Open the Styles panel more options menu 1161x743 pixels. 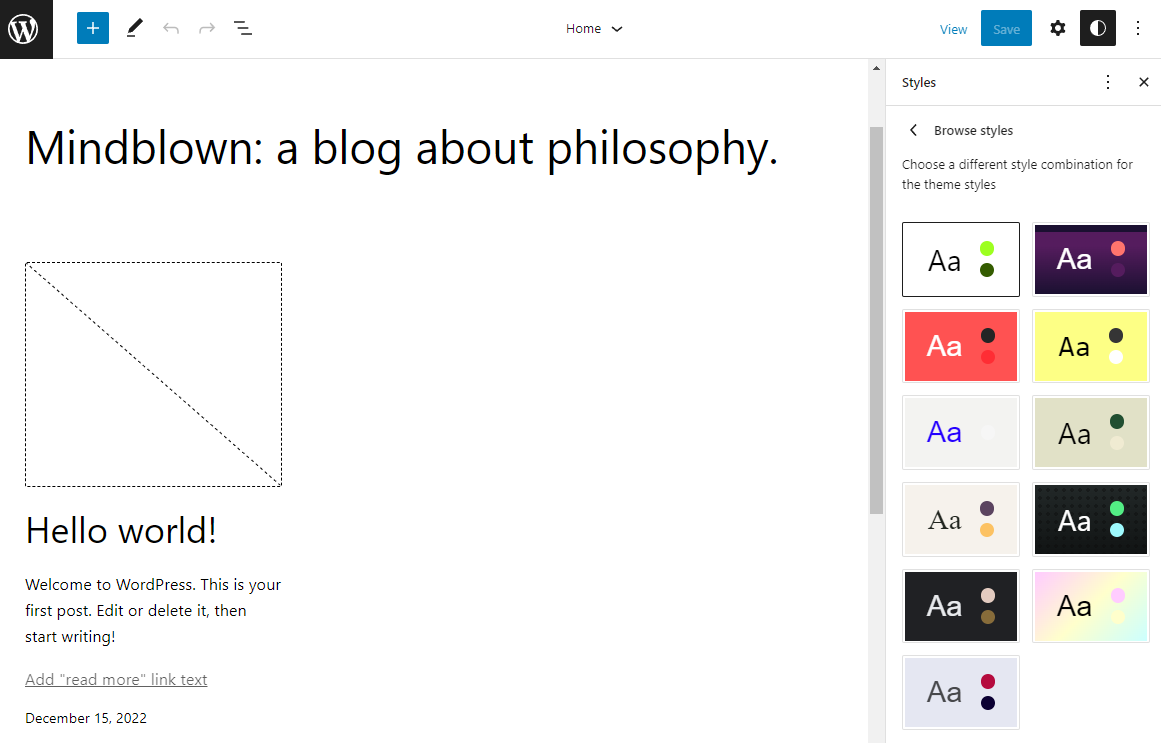coord(1107,82)
